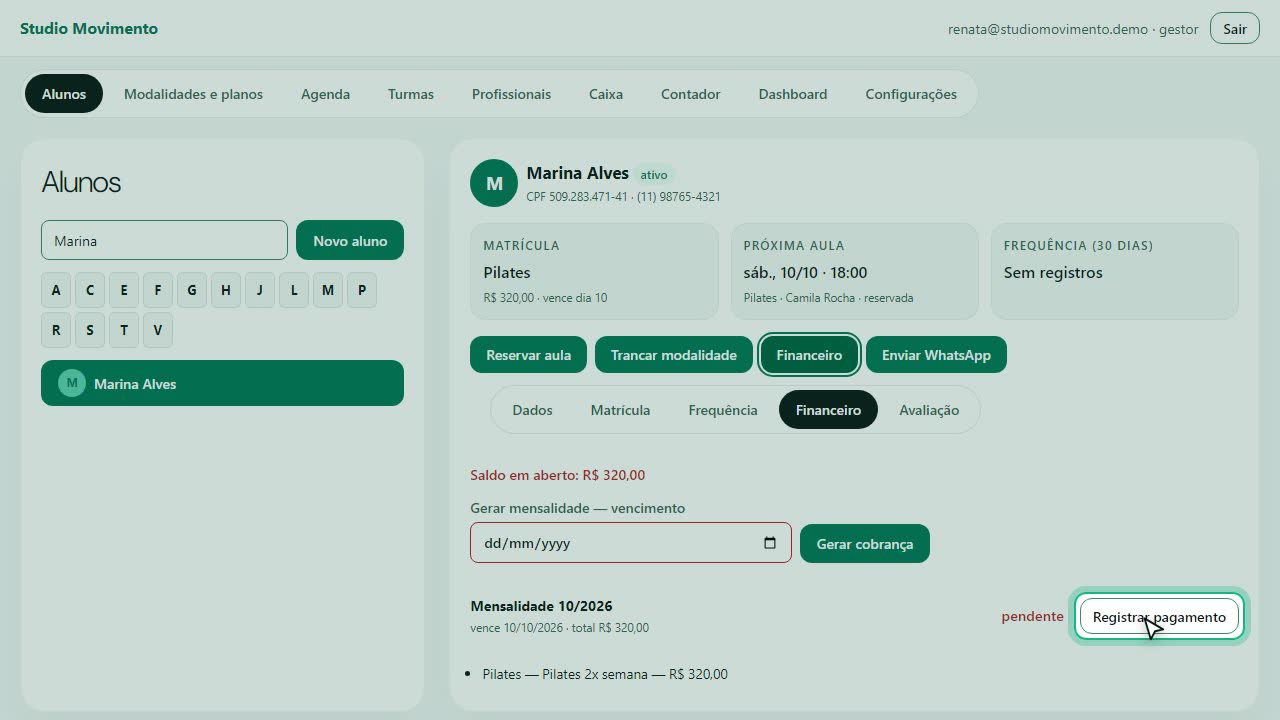Click the 'Mensalidade 10/2026' heading

pos(541,606)
